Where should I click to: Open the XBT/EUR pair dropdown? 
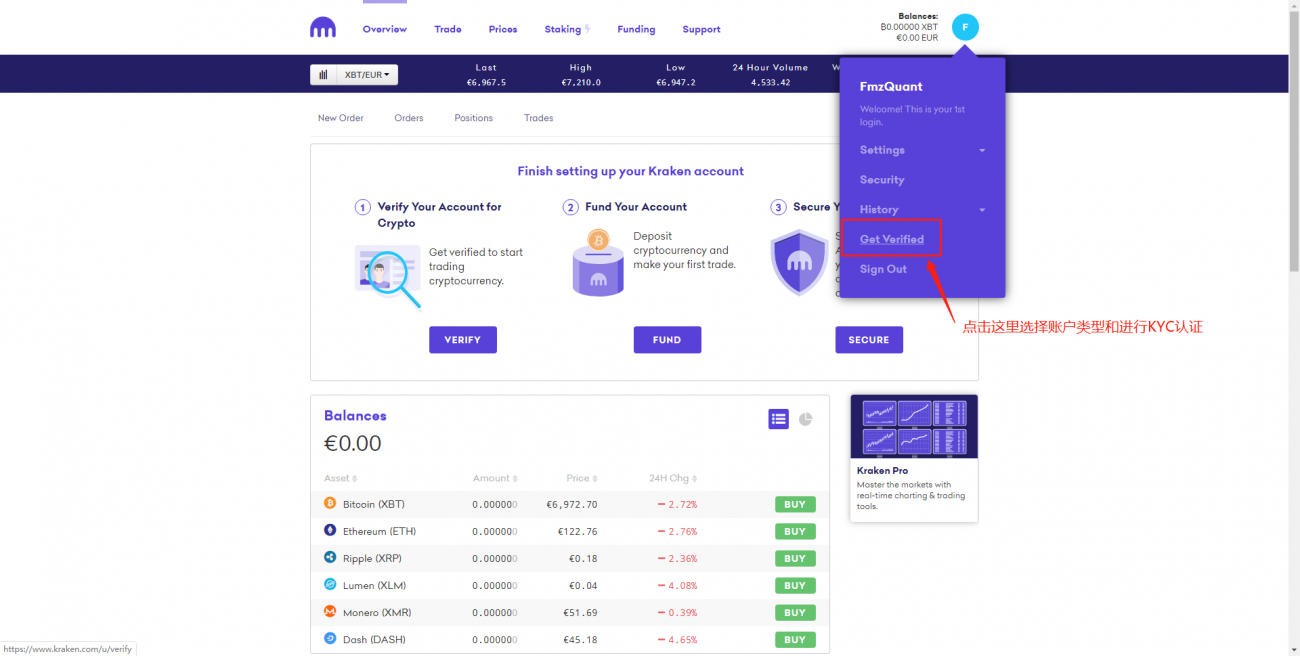(367, 75)
